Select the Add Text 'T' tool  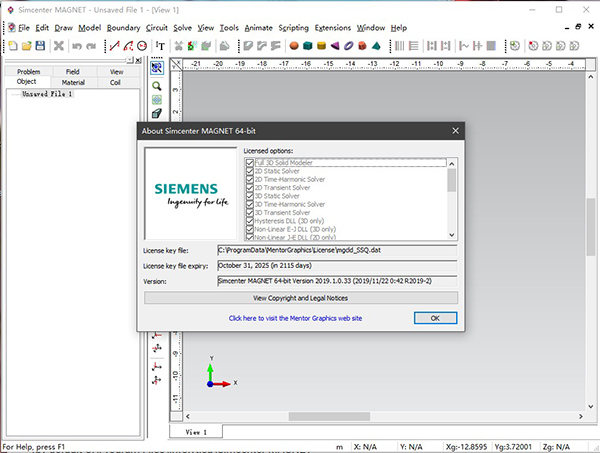click(160, 46)
